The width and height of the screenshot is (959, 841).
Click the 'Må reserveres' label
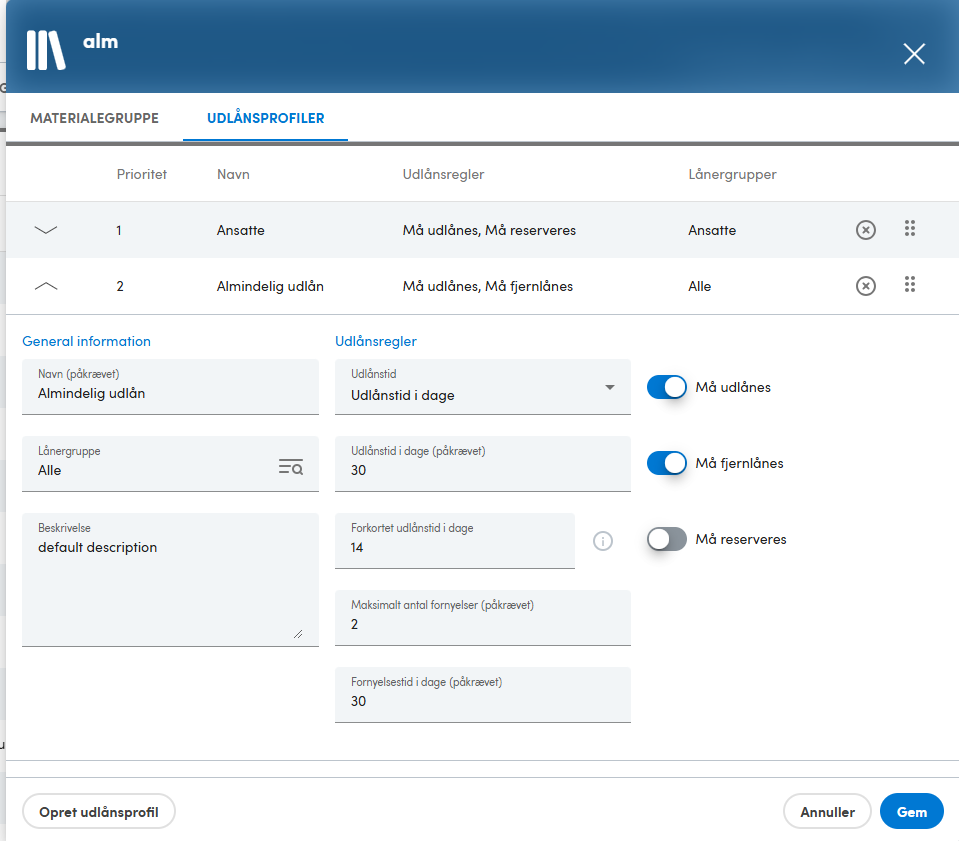[741, 539]
